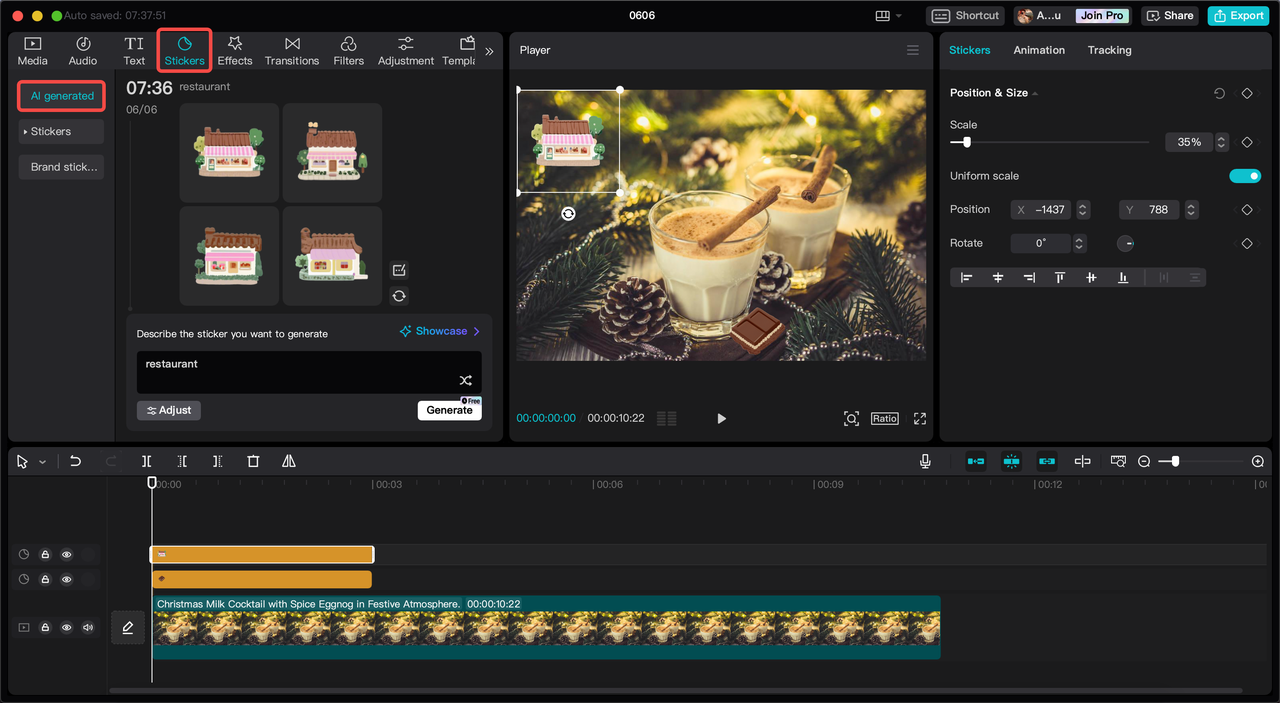Expand the Stickers category in sidebar
Screen dimensions: 1280x703
[x=61, y=131]
